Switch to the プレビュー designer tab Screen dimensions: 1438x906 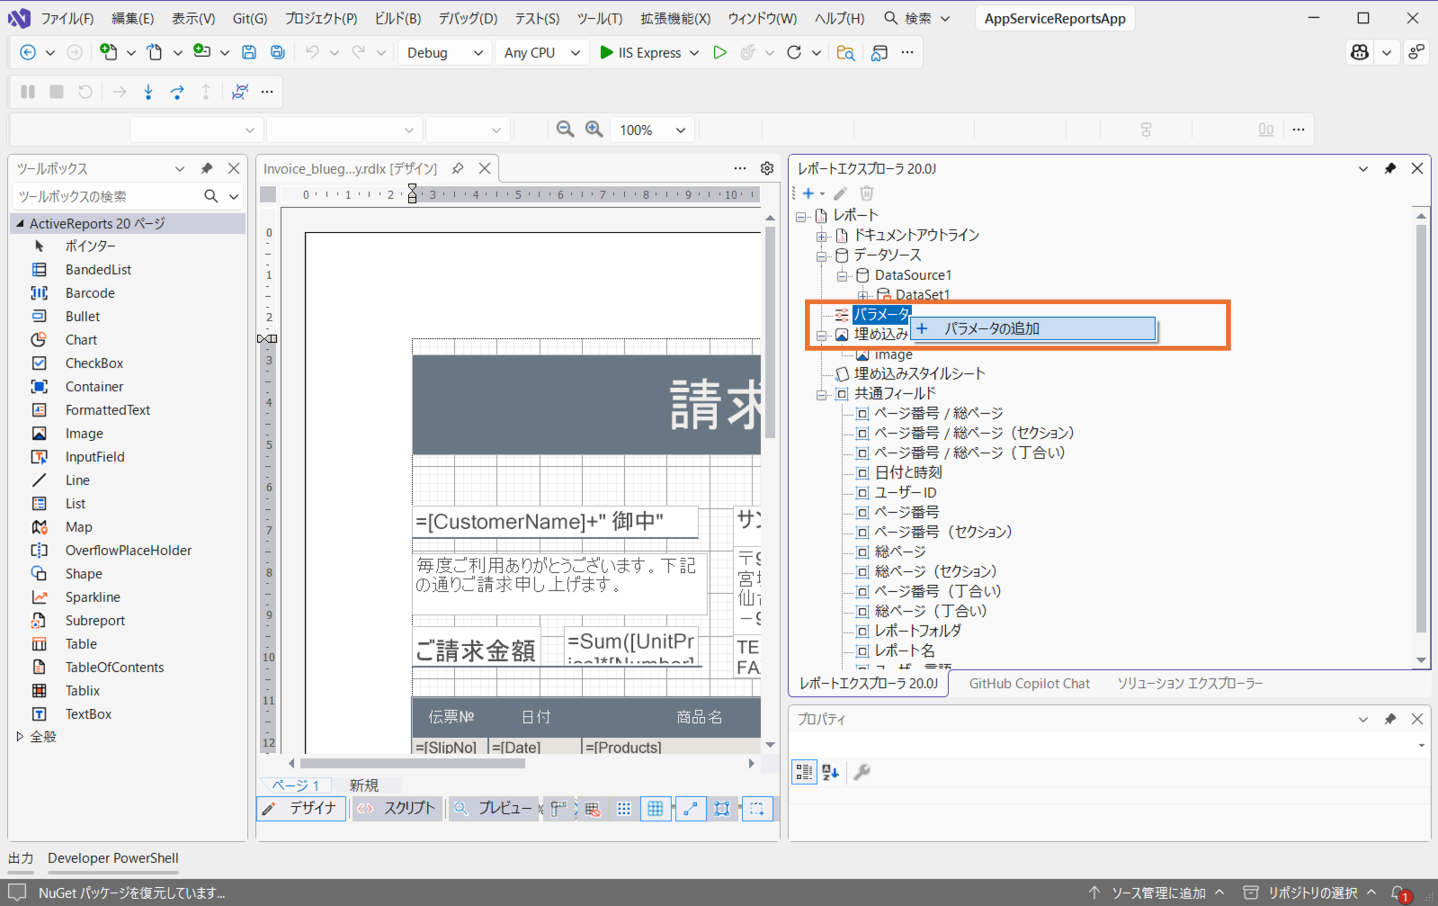(x=494, y=809)
